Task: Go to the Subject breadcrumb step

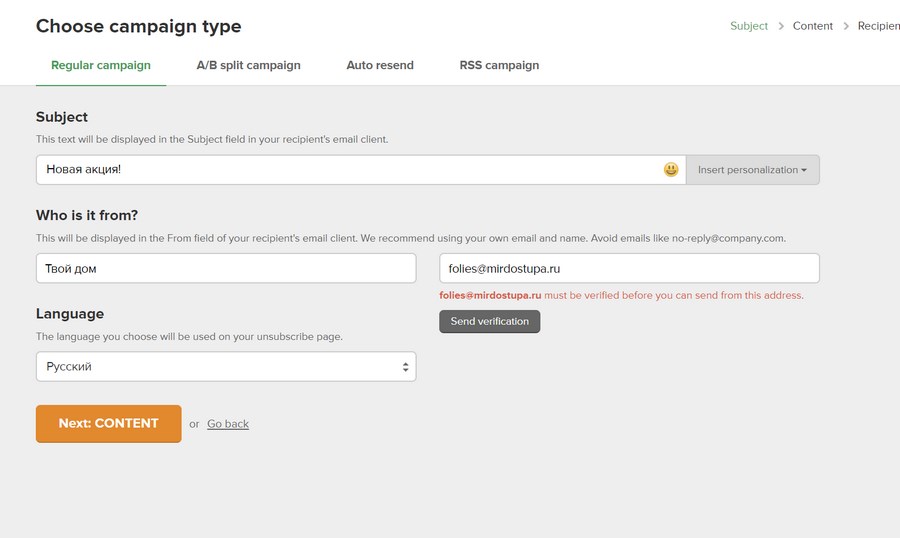Action: click(749, 26)
